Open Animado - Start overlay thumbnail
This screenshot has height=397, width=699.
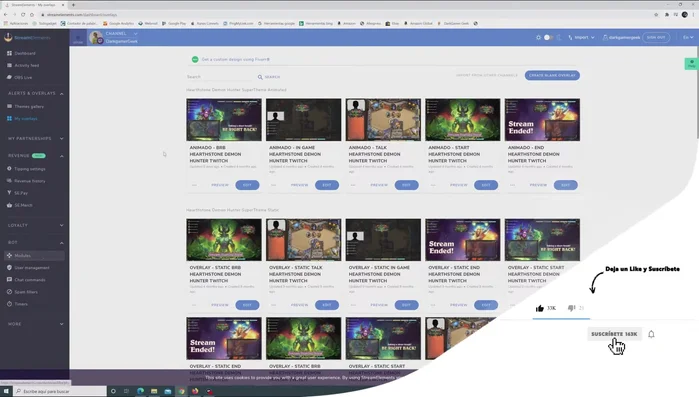(462, 120)
